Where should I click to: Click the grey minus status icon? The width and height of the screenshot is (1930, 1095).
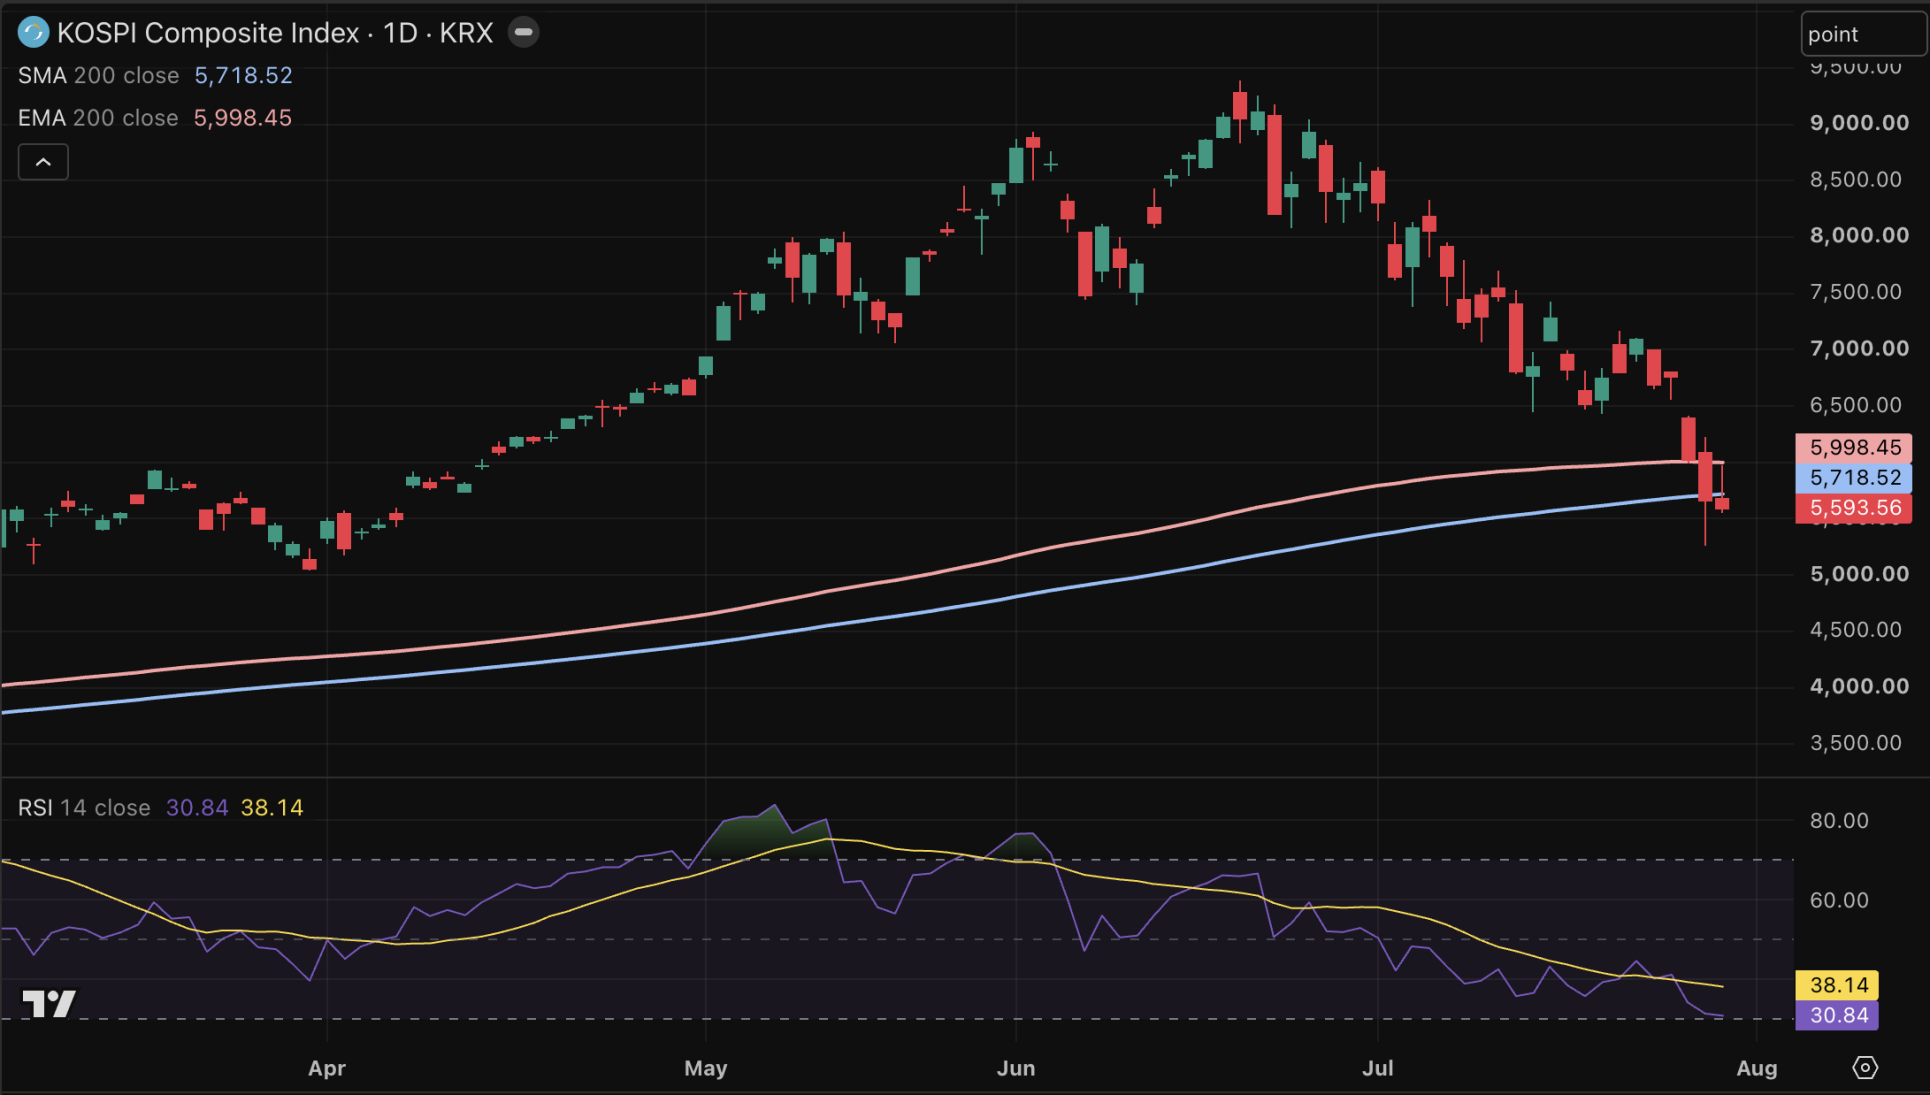[x=523, y=32]
